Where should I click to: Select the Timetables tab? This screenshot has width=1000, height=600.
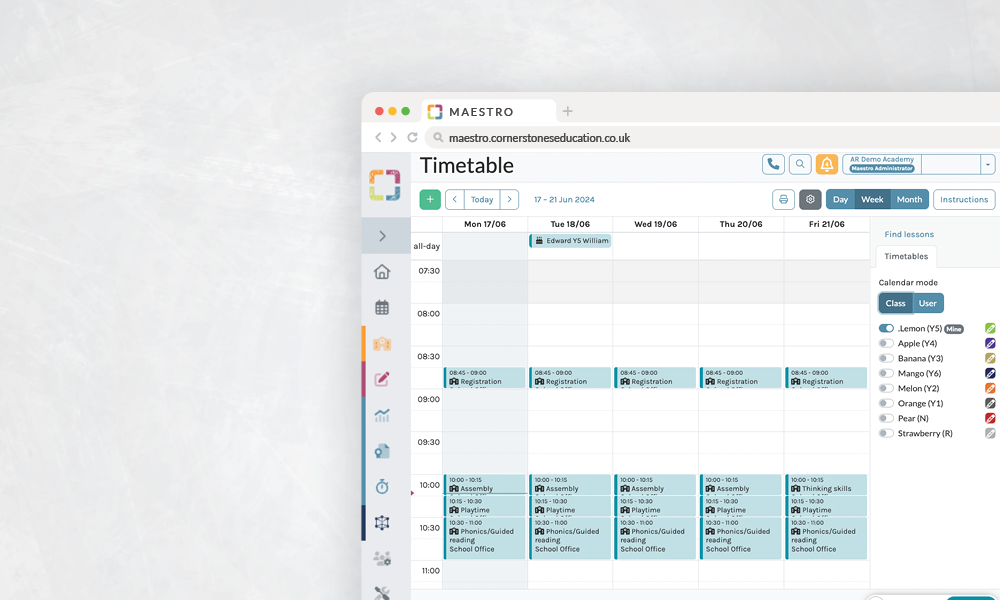pos(905,256)
